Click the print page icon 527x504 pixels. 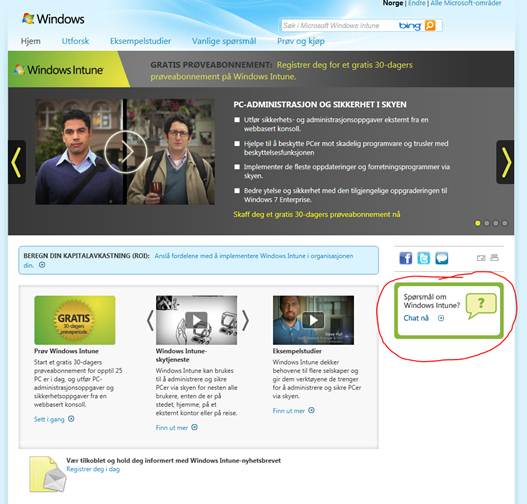pyautogui.click(x=494, y=258)
